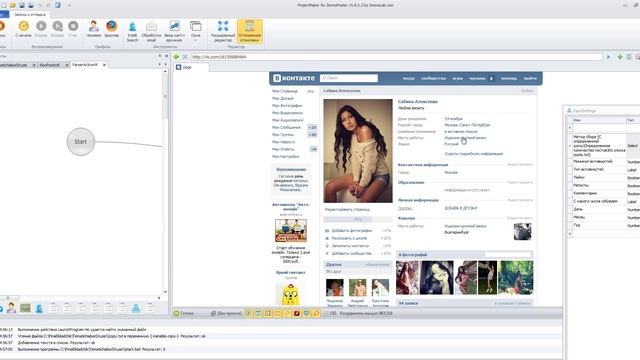
Task: Open "люди" in VK top navigation
Action: 409,78
